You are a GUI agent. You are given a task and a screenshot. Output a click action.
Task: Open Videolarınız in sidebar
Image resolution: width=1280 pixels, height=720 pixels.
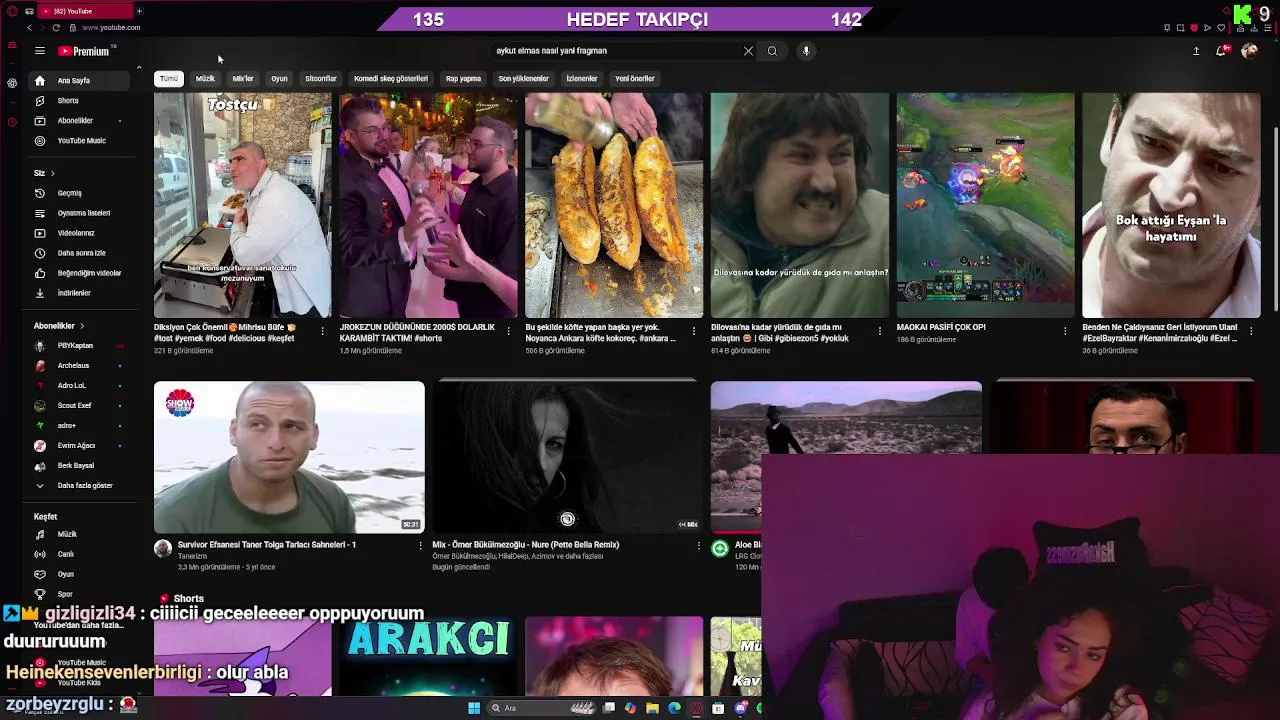(x=81, y=233)
